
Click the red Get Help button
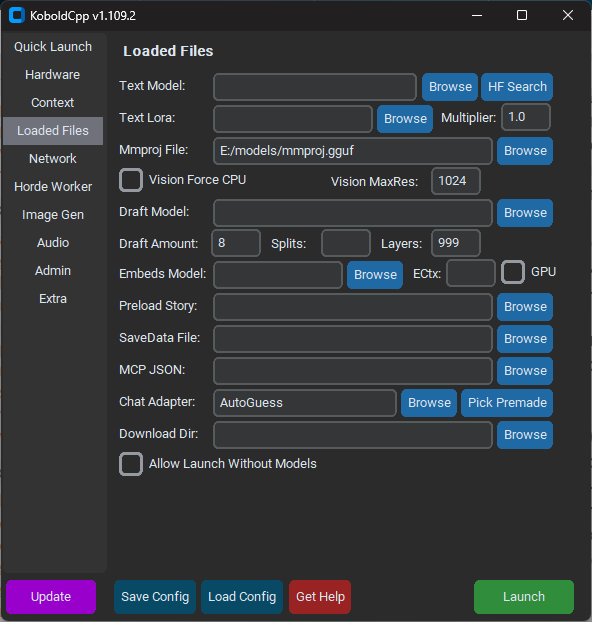320,597
